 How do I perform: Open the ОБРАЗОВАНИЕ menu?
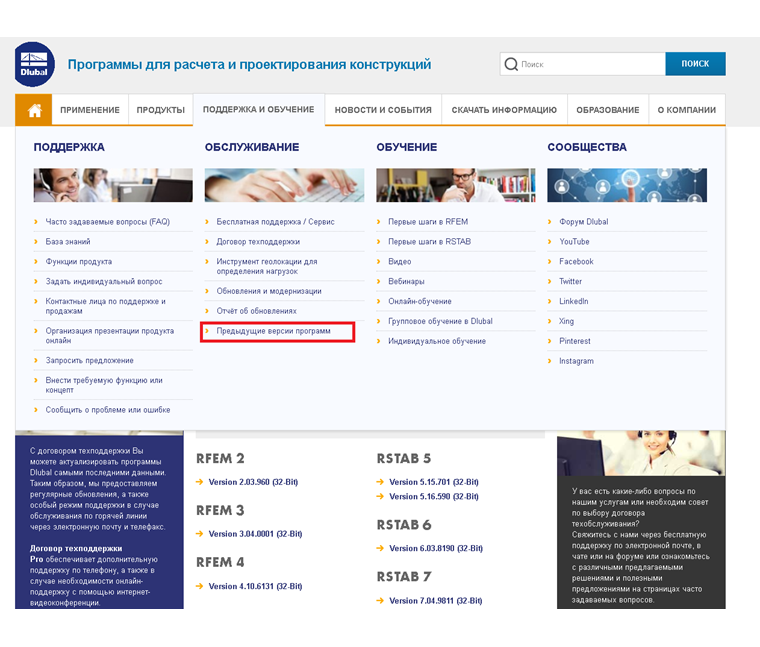[x=607, y=110]
